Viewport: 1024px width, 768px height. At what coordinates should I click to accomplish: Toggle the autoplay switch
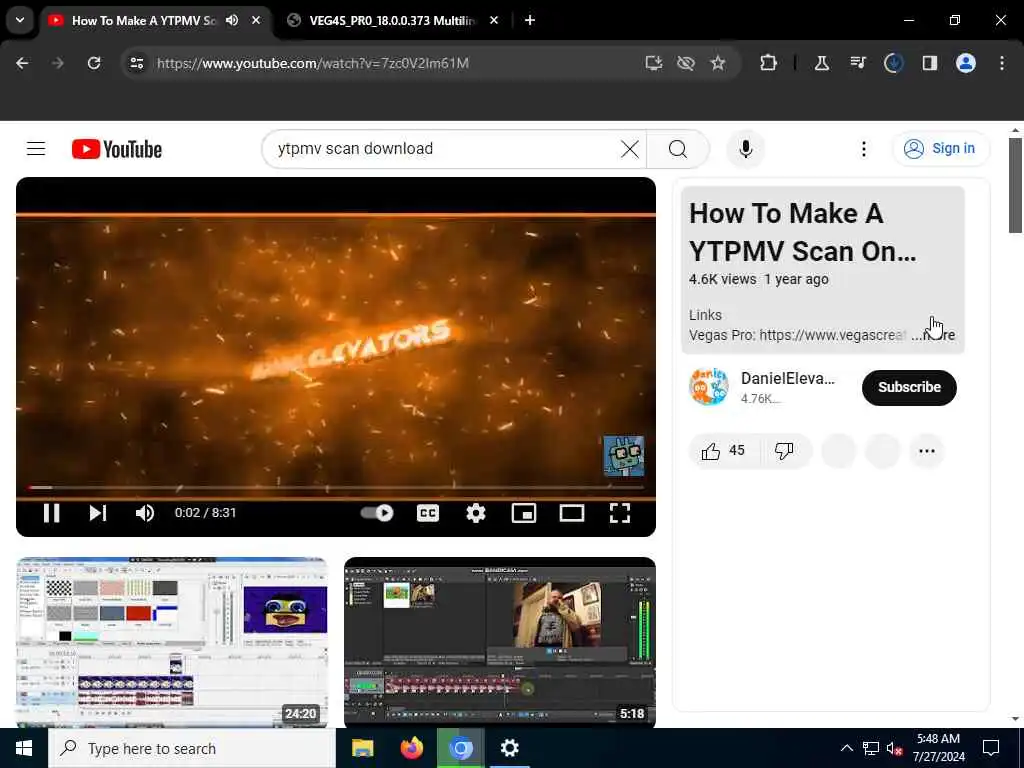[x=377, y=513]
